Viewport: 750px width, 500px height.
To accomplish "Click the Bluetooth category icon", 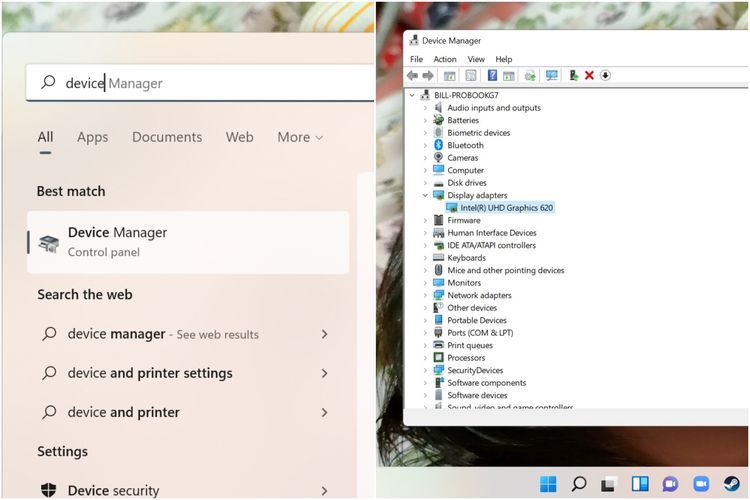I will pos(438,145).
